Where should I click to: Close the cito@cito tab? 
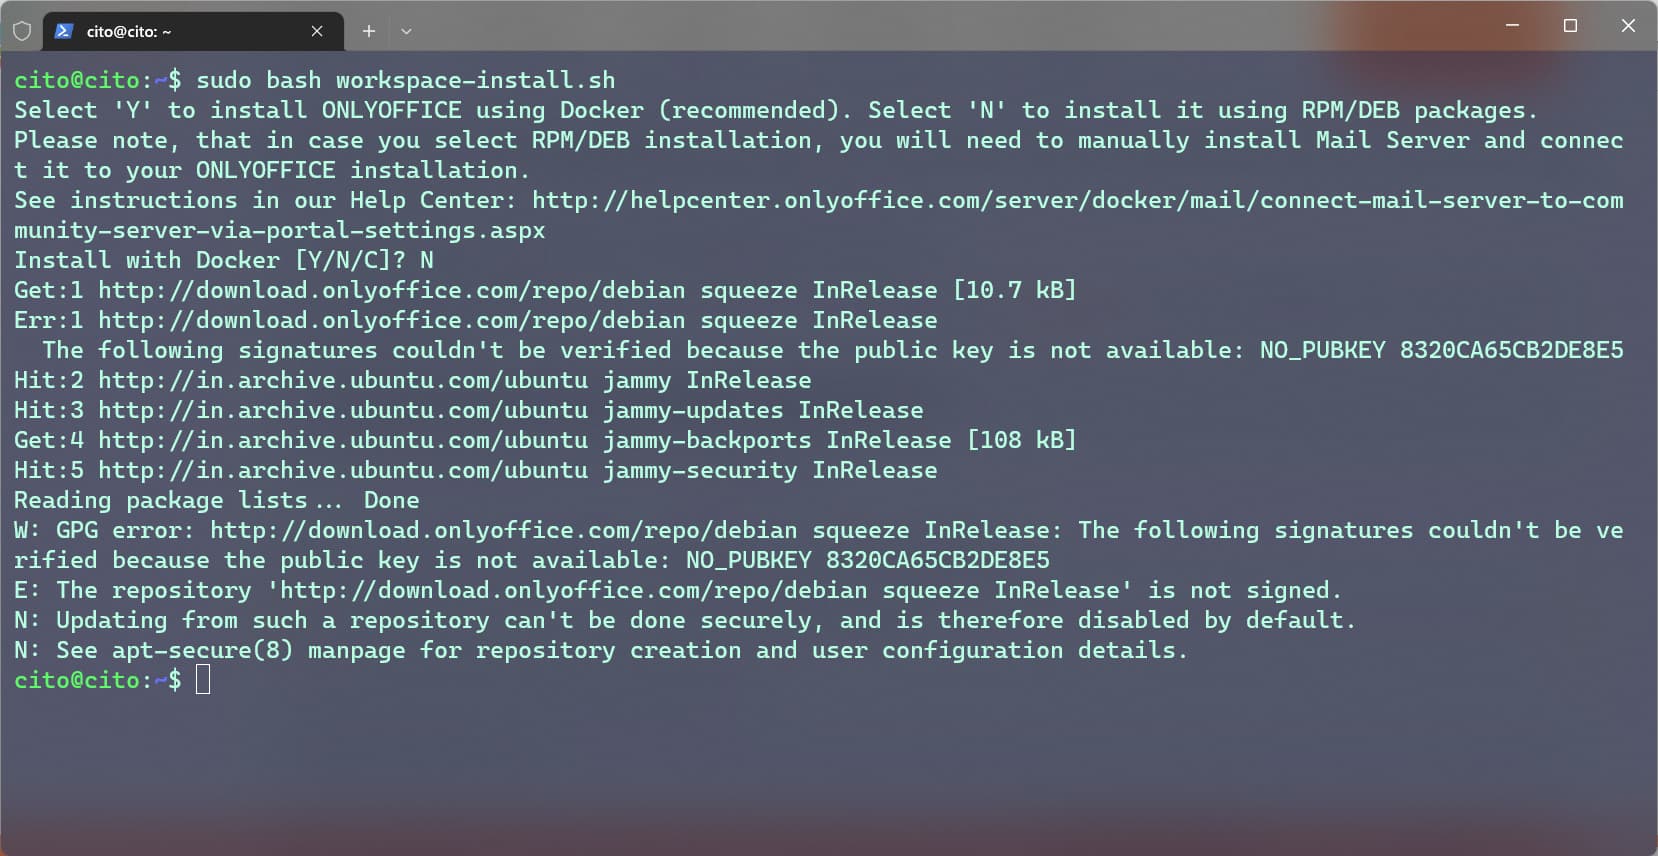point(317,31)
